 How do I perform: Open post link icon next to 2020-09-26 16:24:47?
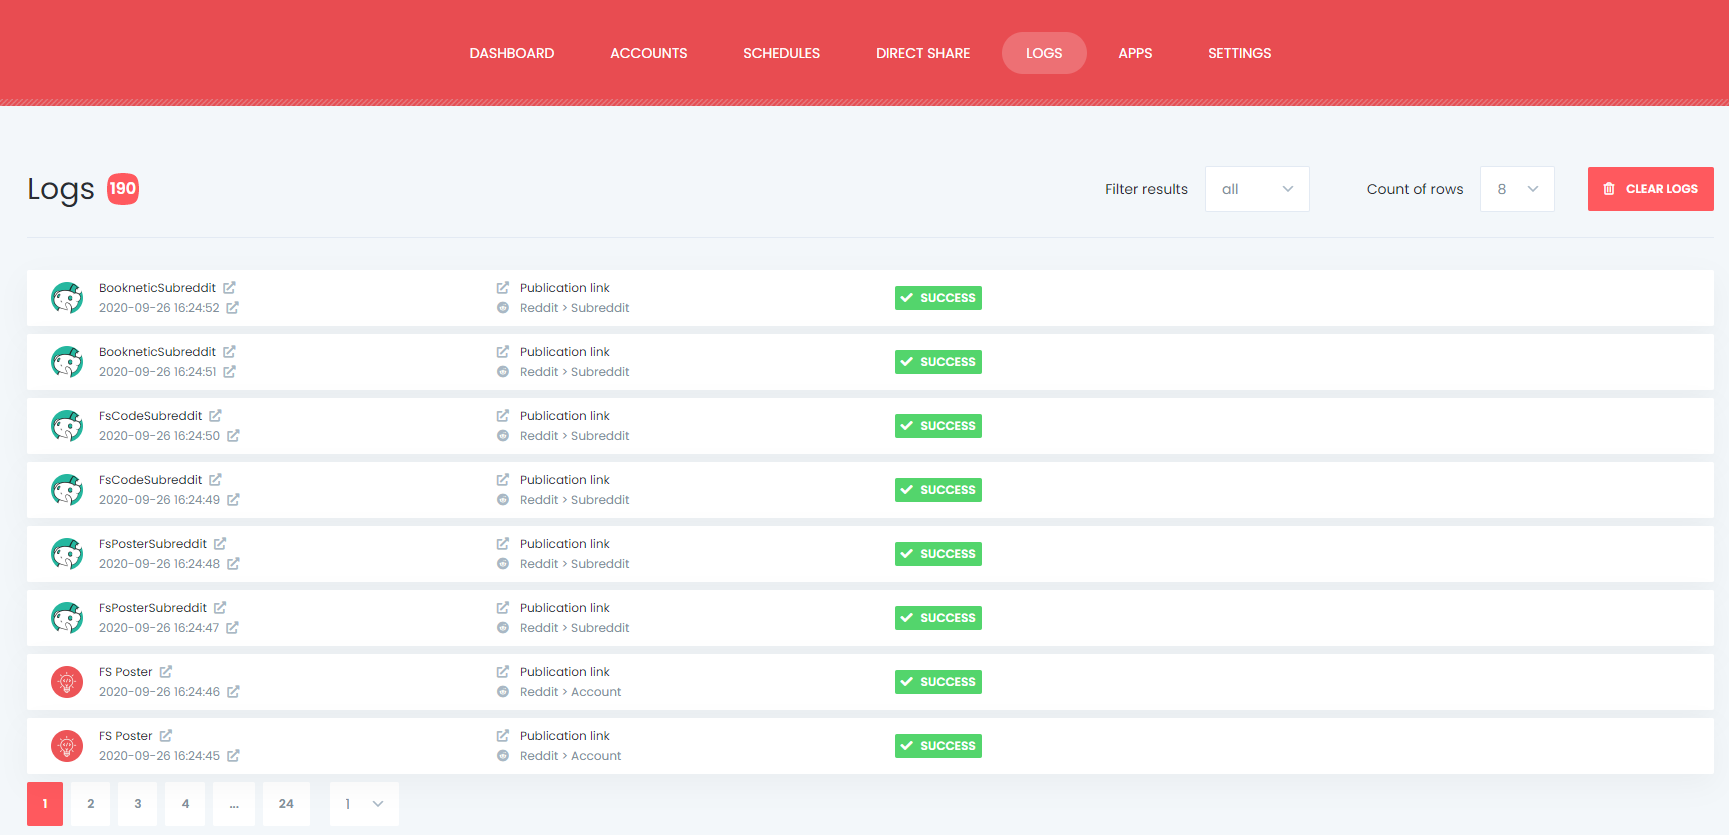(232, 627)
